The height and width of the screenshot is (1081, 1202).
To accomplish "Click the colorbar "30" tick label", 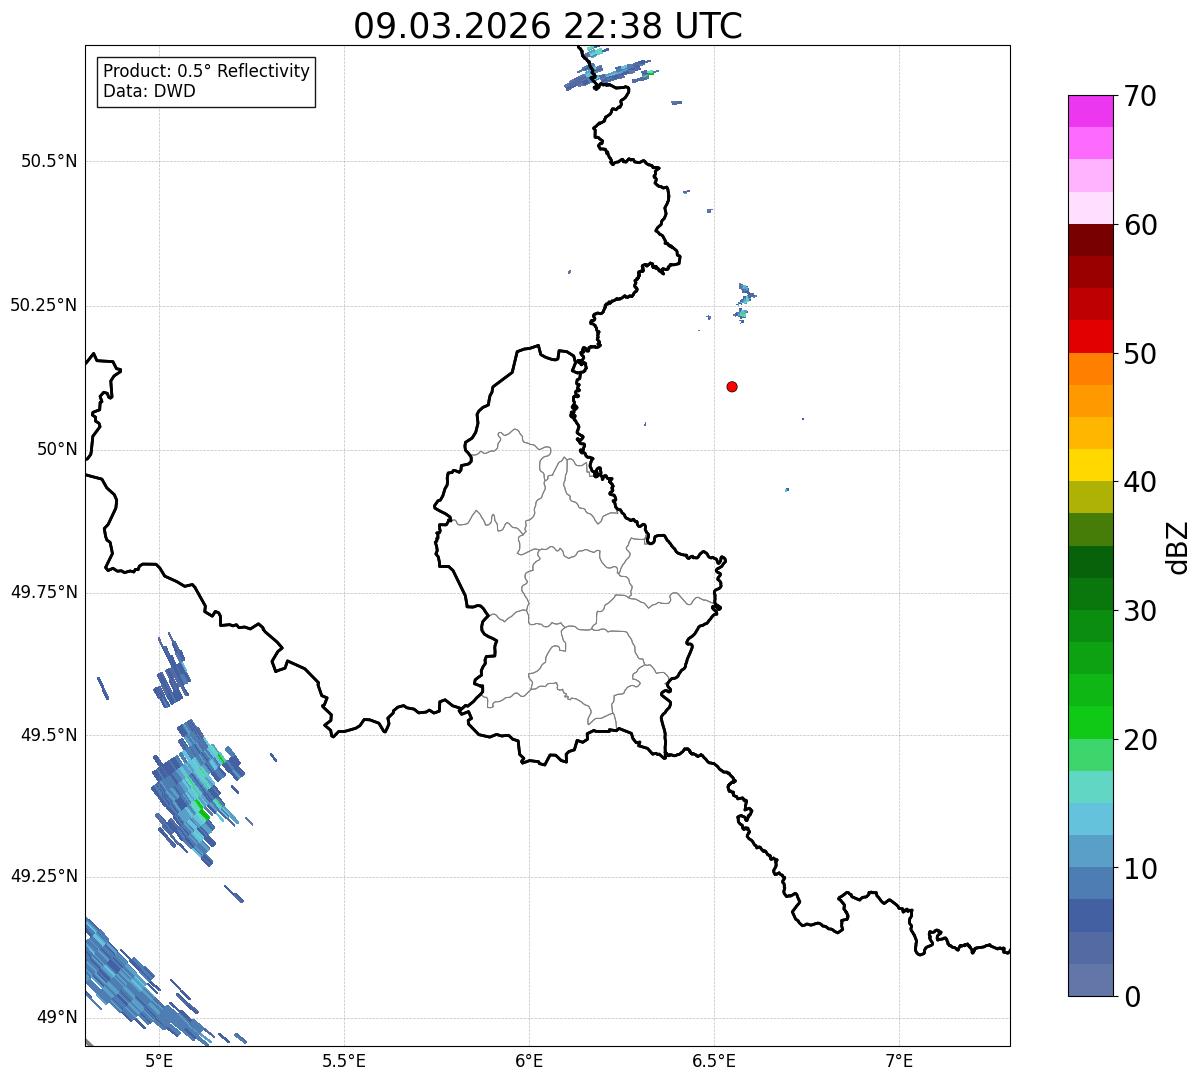I will tap(1140, 611).
